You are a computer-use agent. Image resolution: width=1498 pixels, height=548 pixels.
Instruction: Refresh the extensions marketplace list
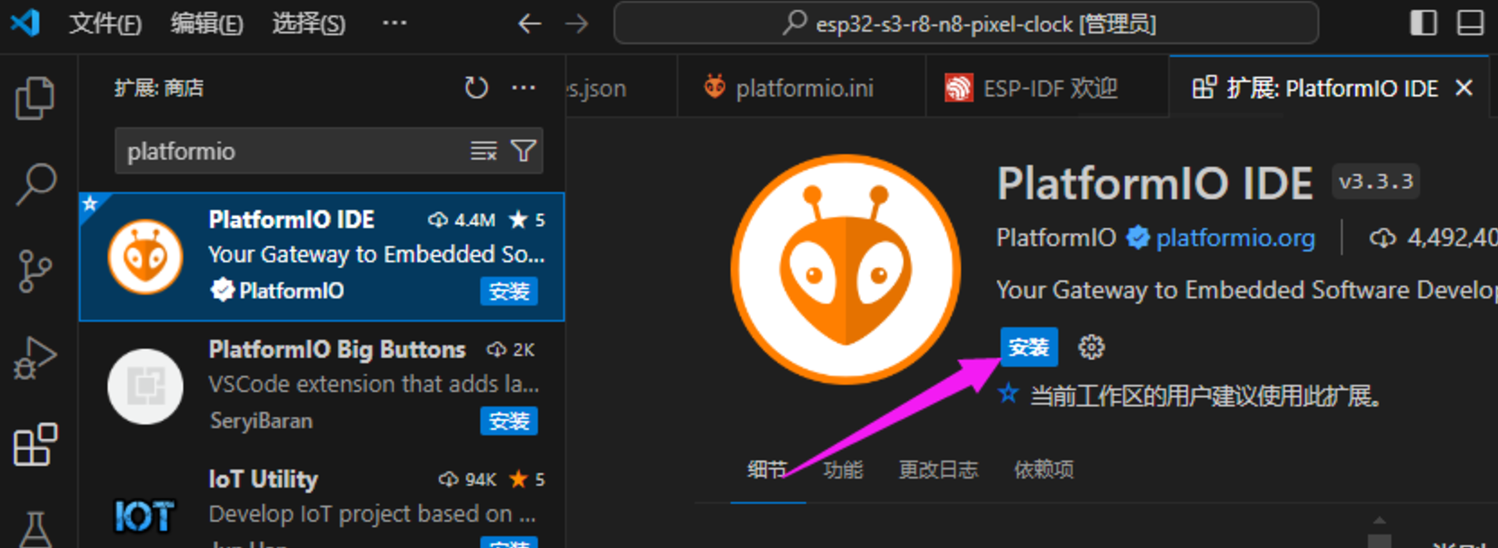[x=476, y=88]
